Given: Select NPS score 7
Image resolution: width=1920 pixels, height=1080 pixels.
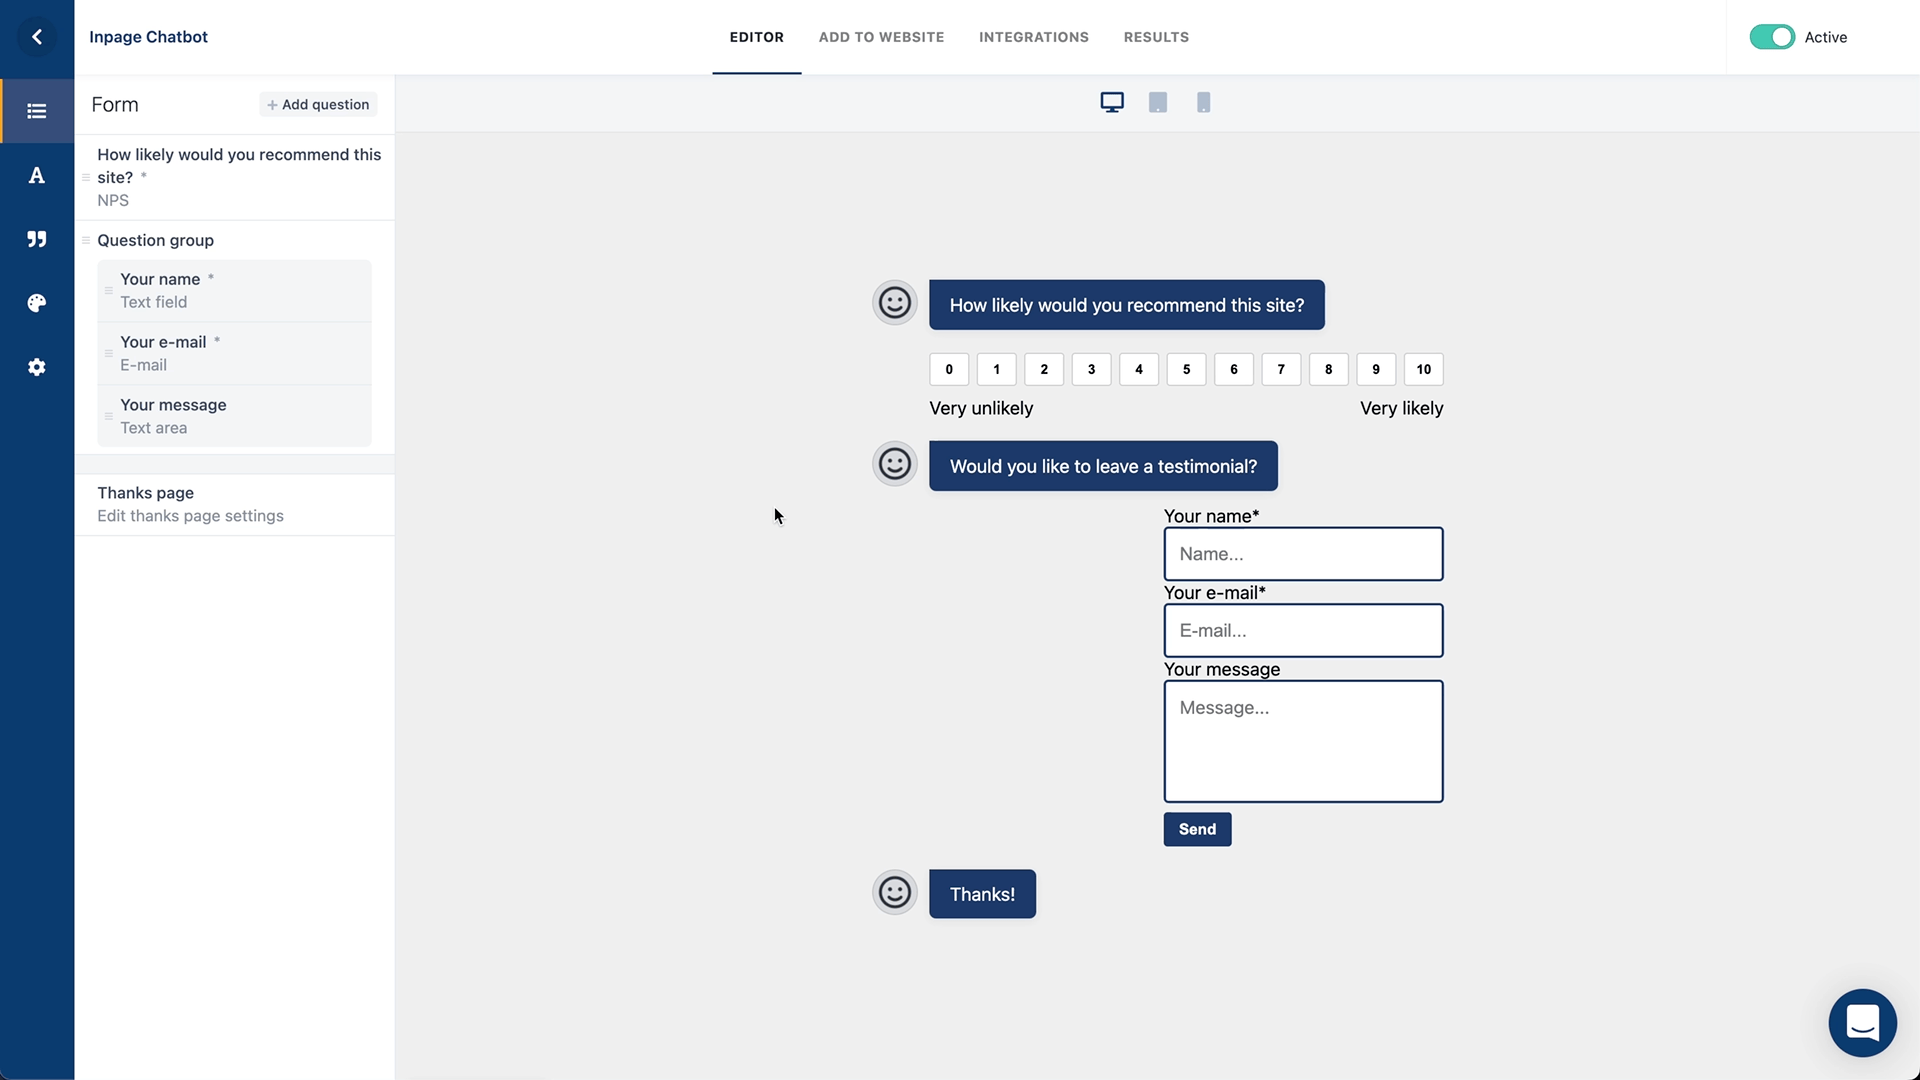Looking at the screenshot, I should click(x=1281, y=369).
